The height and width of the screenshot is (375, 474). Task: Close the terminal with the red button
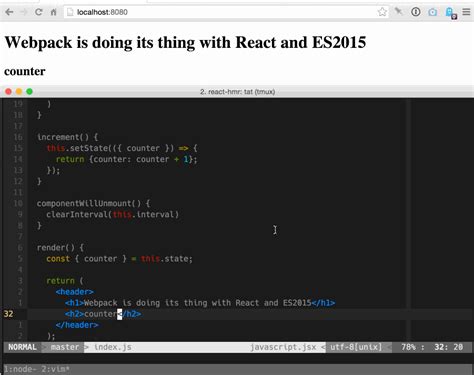tap(9, 91)
